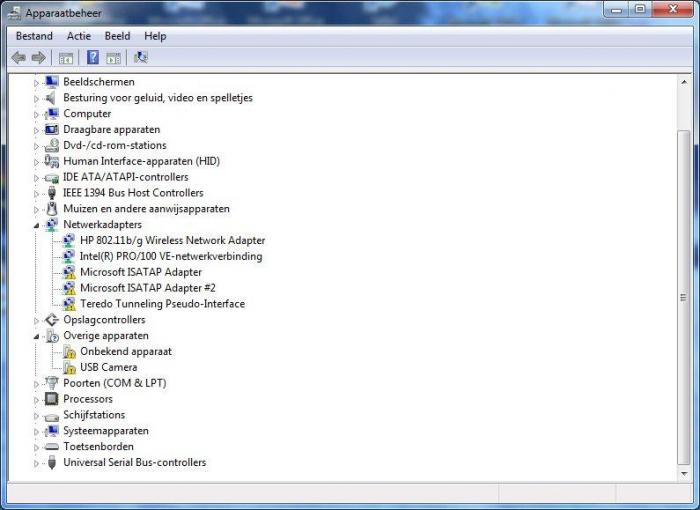This screenshot has width=700, height=510.
Task: Click the warning icon of Microsoft ISATAP Adapter #2
Action: [69, 288]
